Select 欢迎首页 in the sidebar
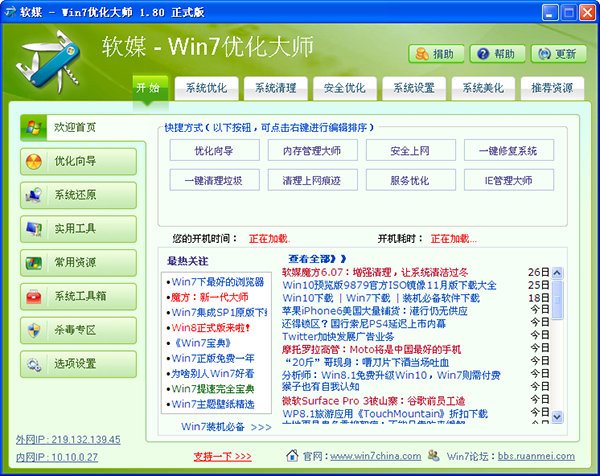Image resolution: width=600 pixels, height=476 pixels. [83, 127]
